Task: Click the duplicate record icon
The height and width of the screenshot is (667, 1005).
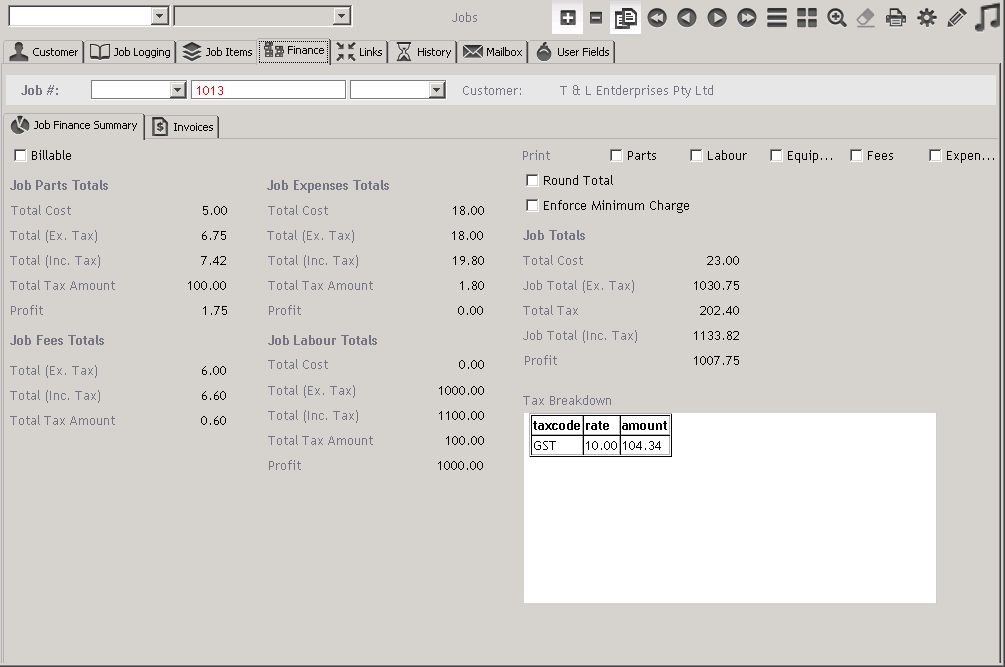Action: click(626, 18)
